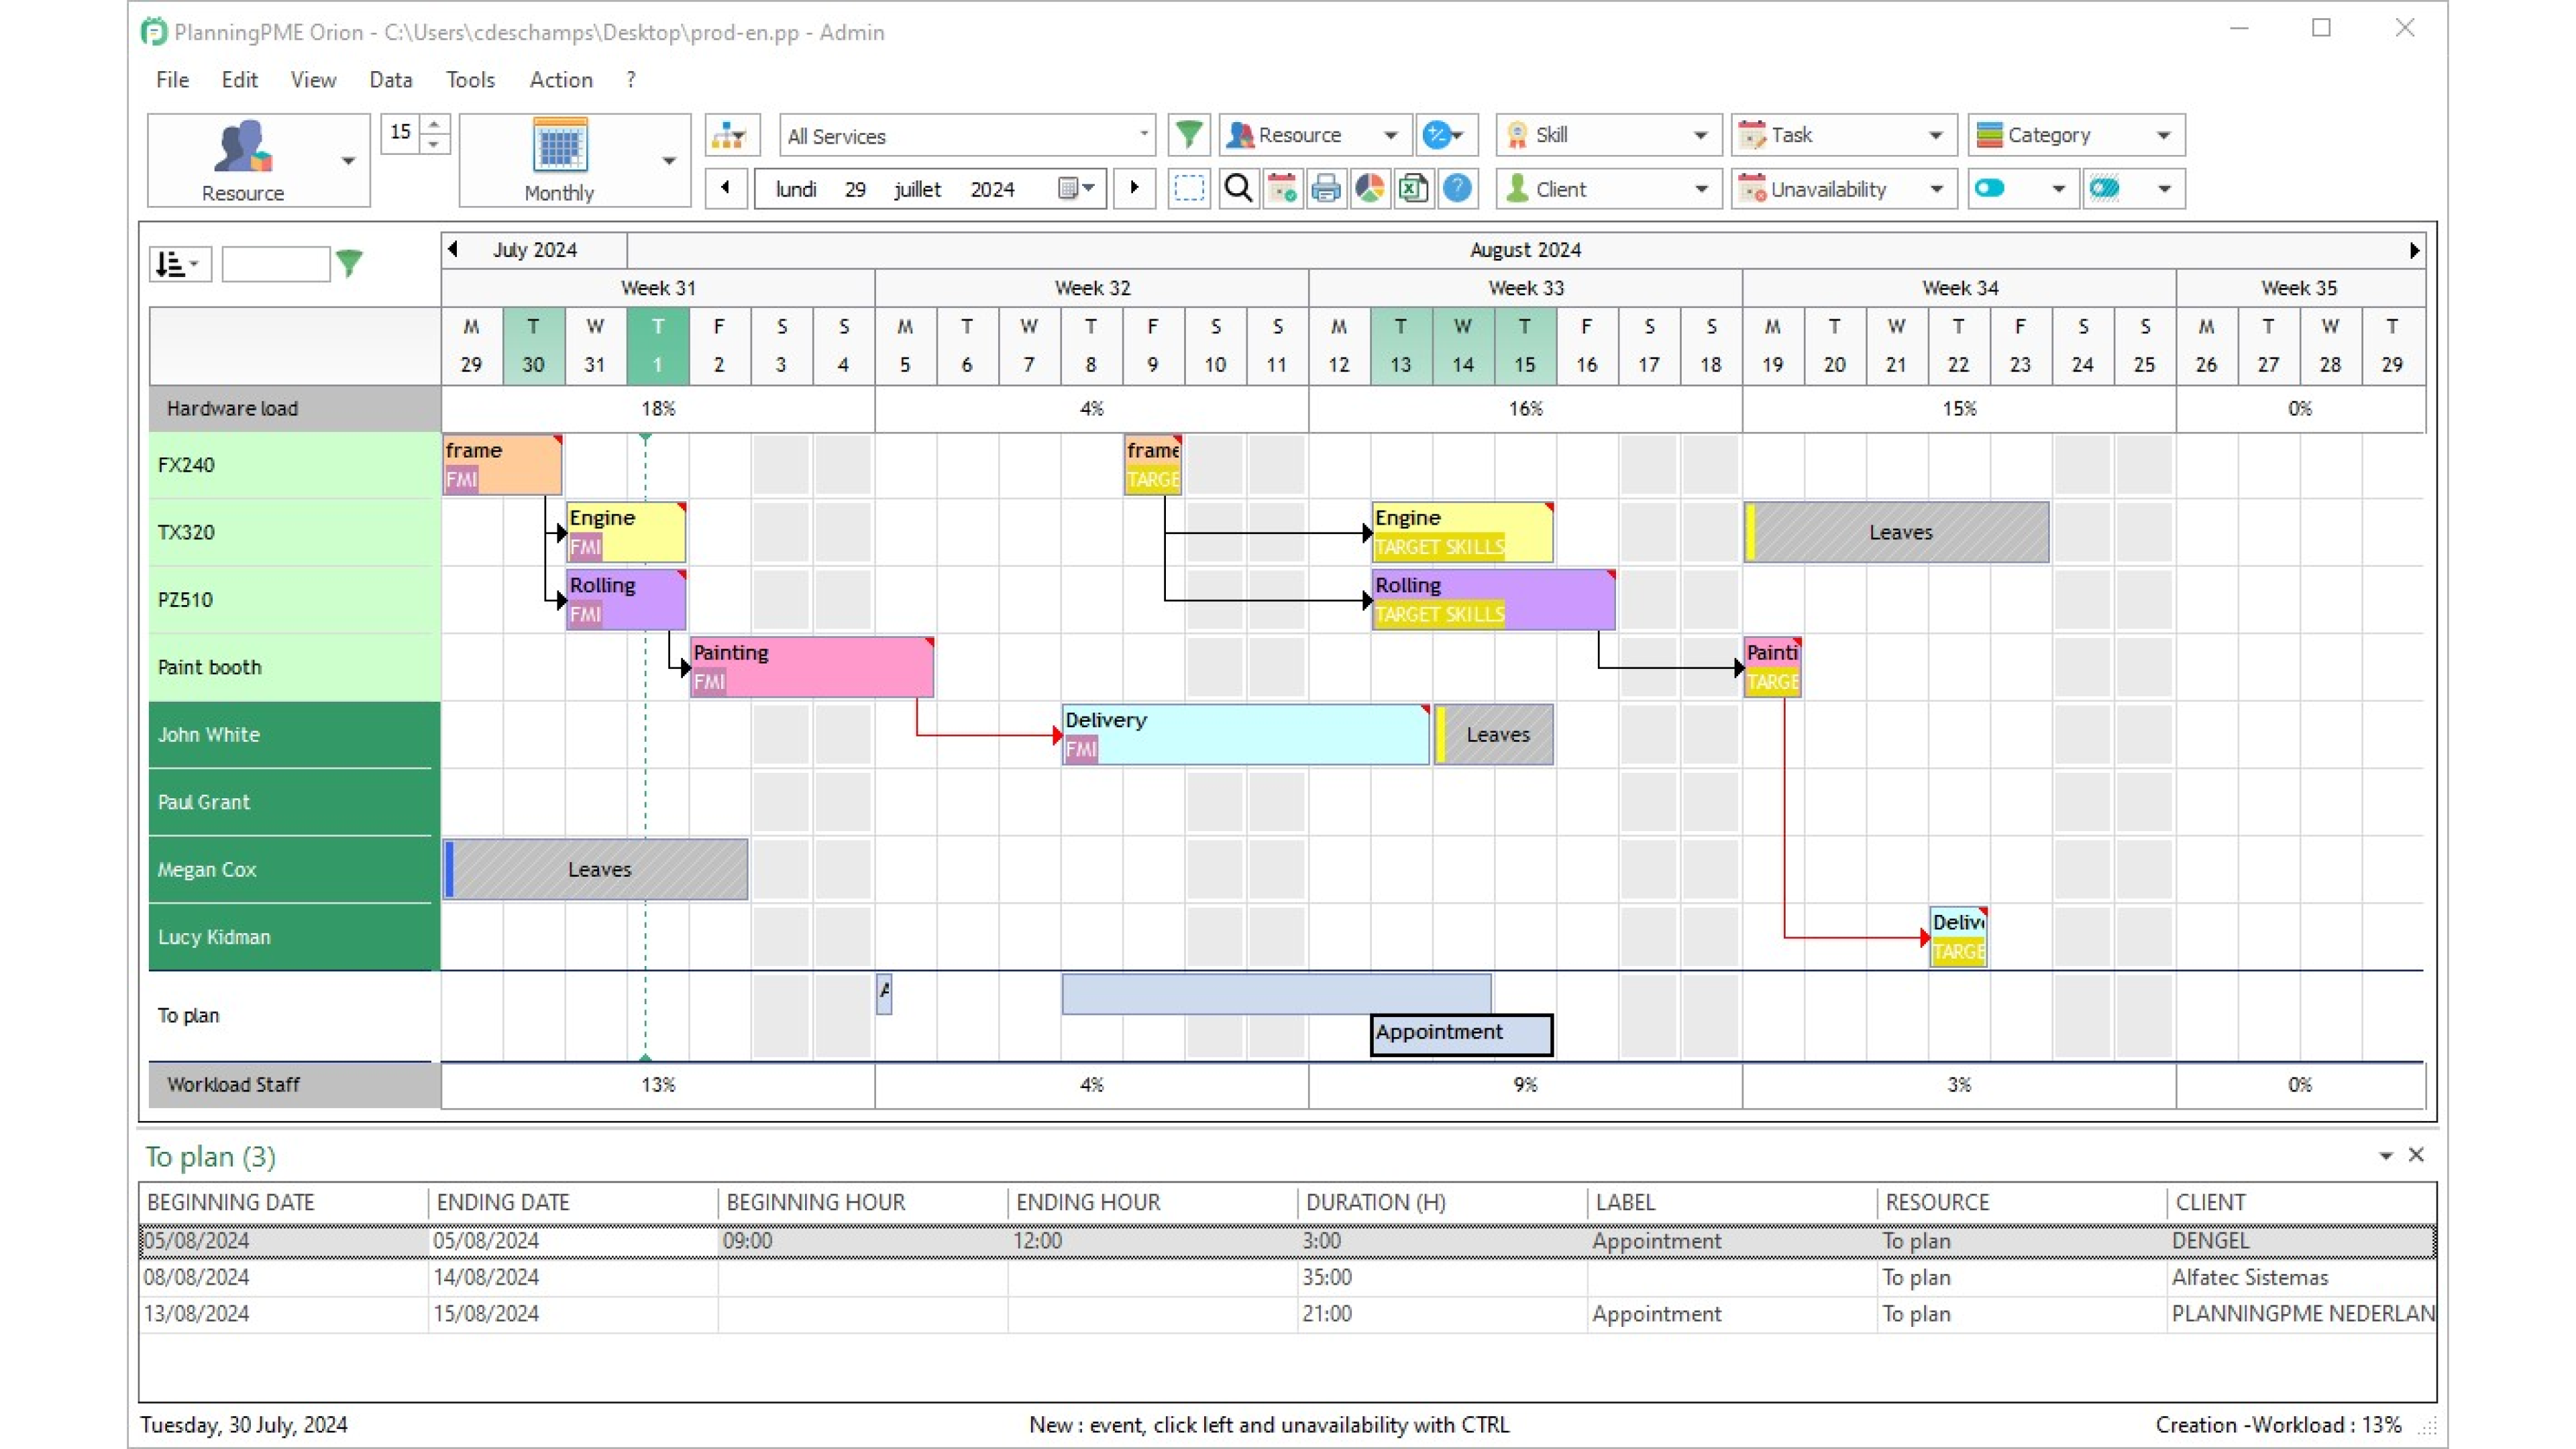The image size is (2576, 1449).
Task: Go to next period with right arrow
Action: pos(1134,188)
